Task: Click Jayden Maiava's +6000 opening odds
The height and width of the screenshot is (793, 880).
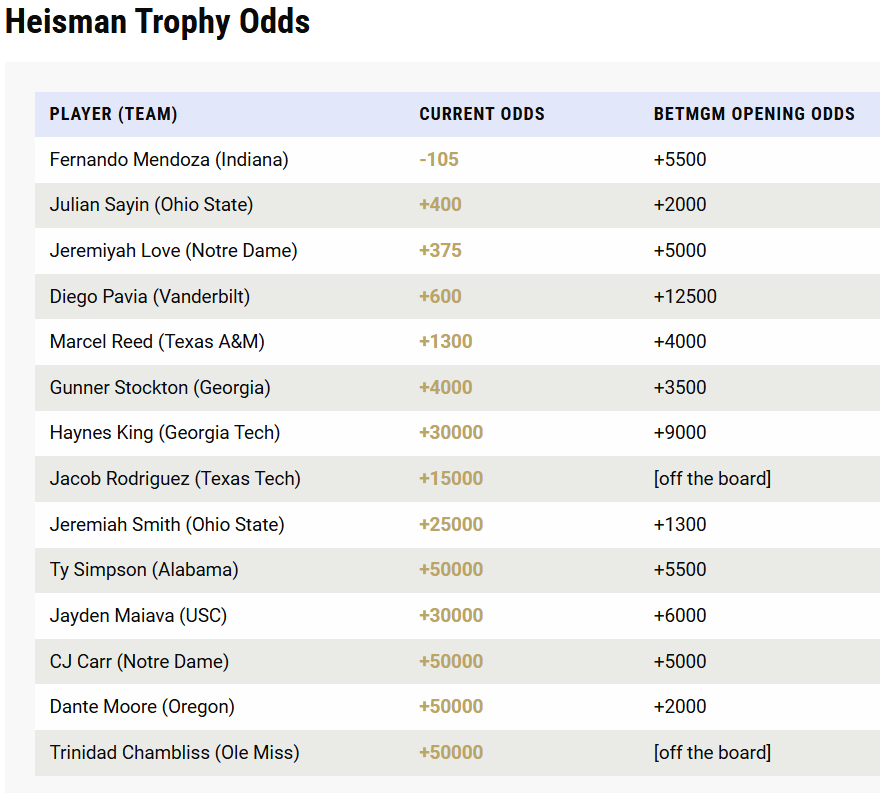Action: pos(680,615)
